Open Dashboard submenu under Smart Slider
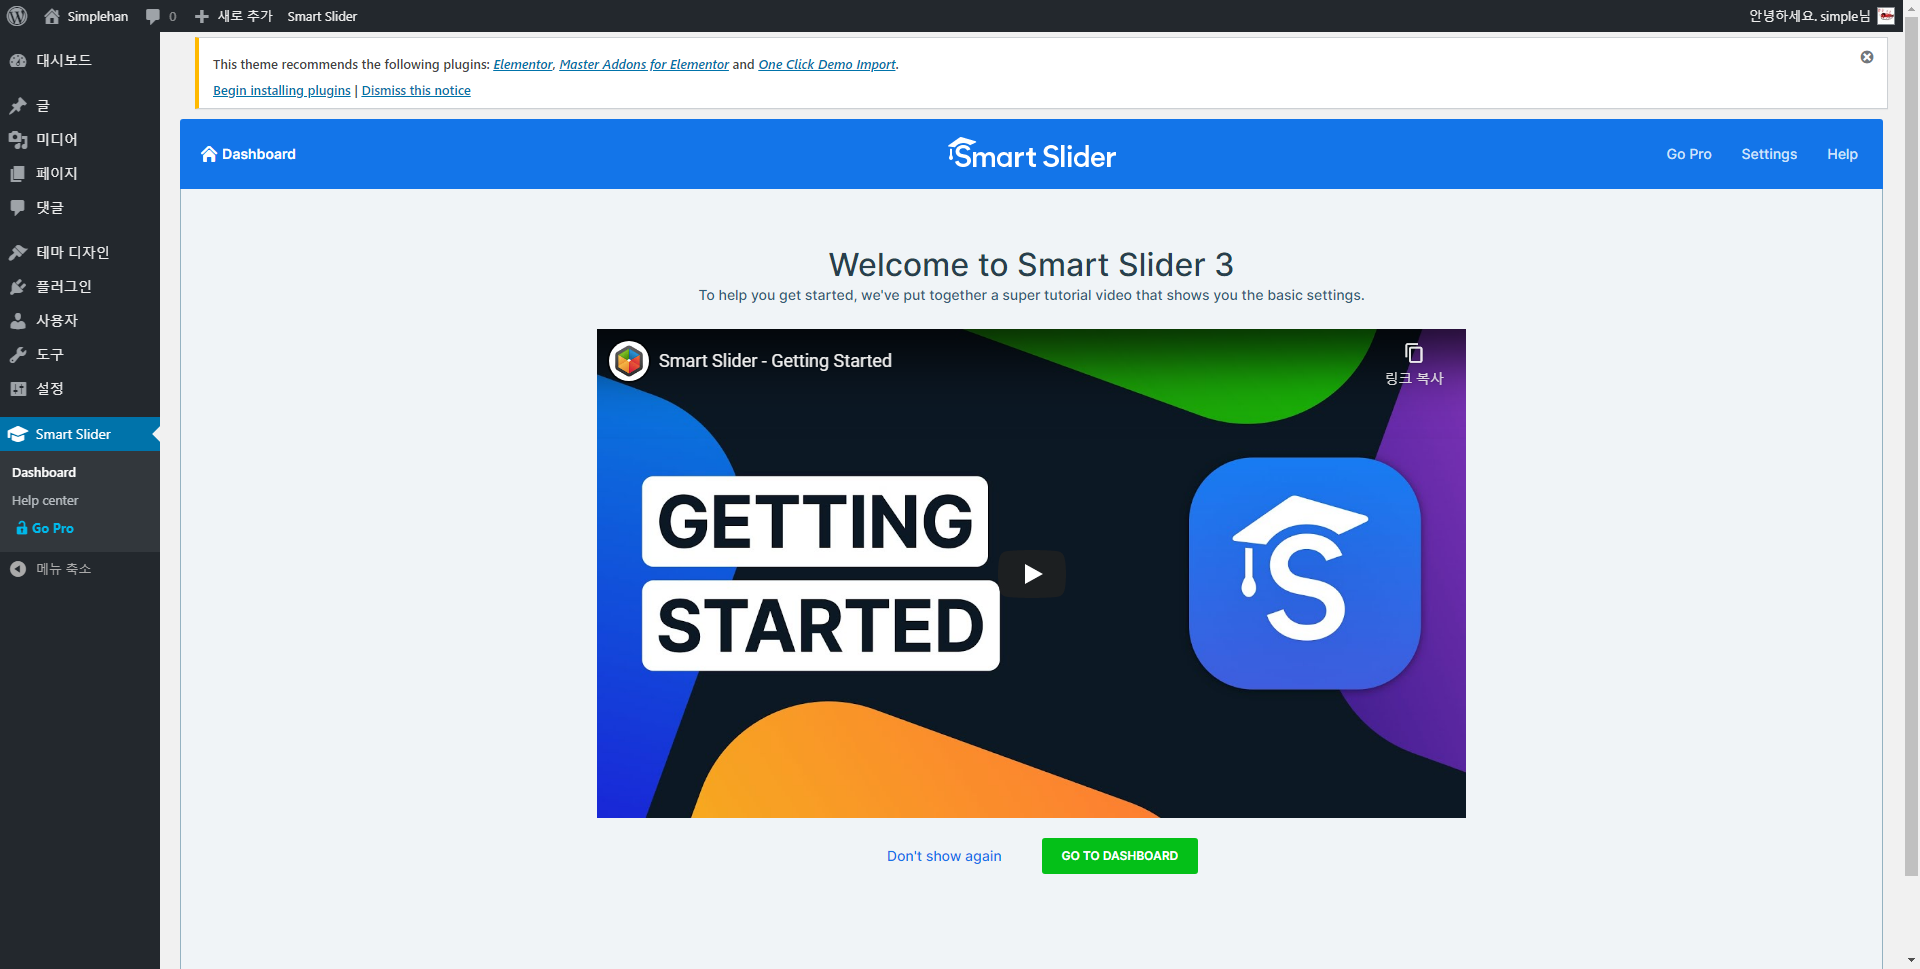The height and width of the screenshot is (969, 1920). (44, 472)
